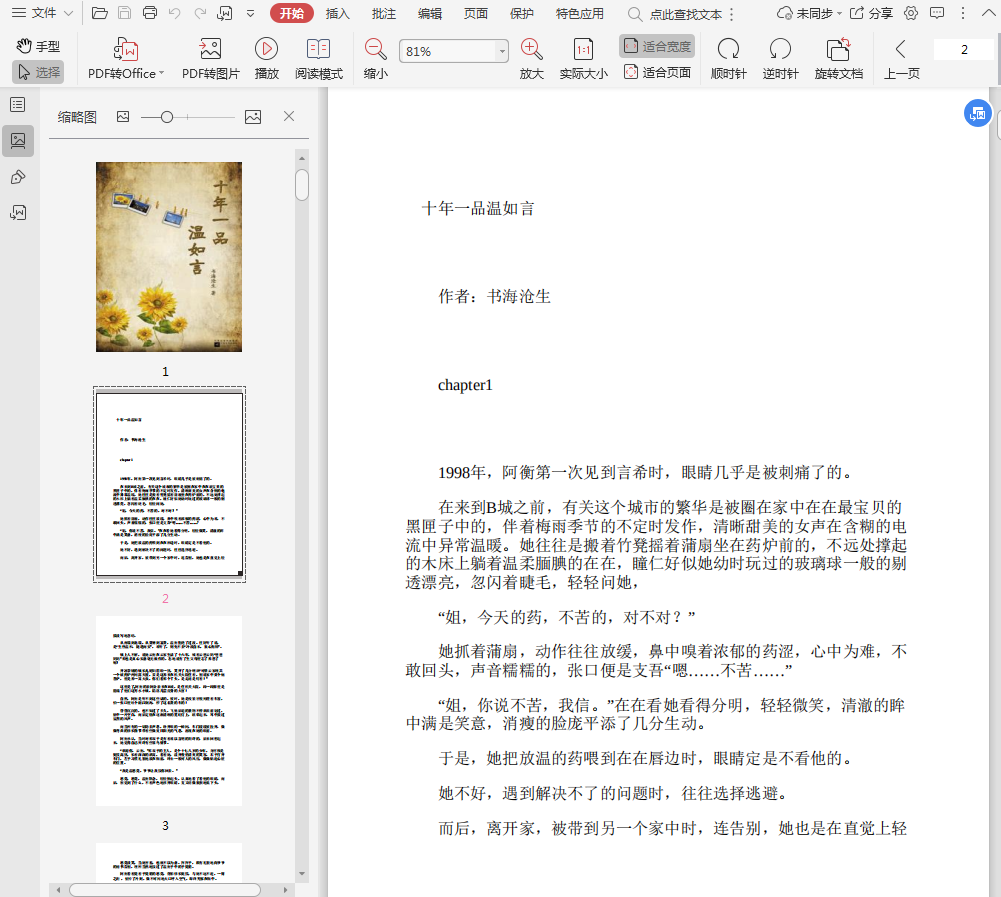Switch to the 批注 tab

384,13
